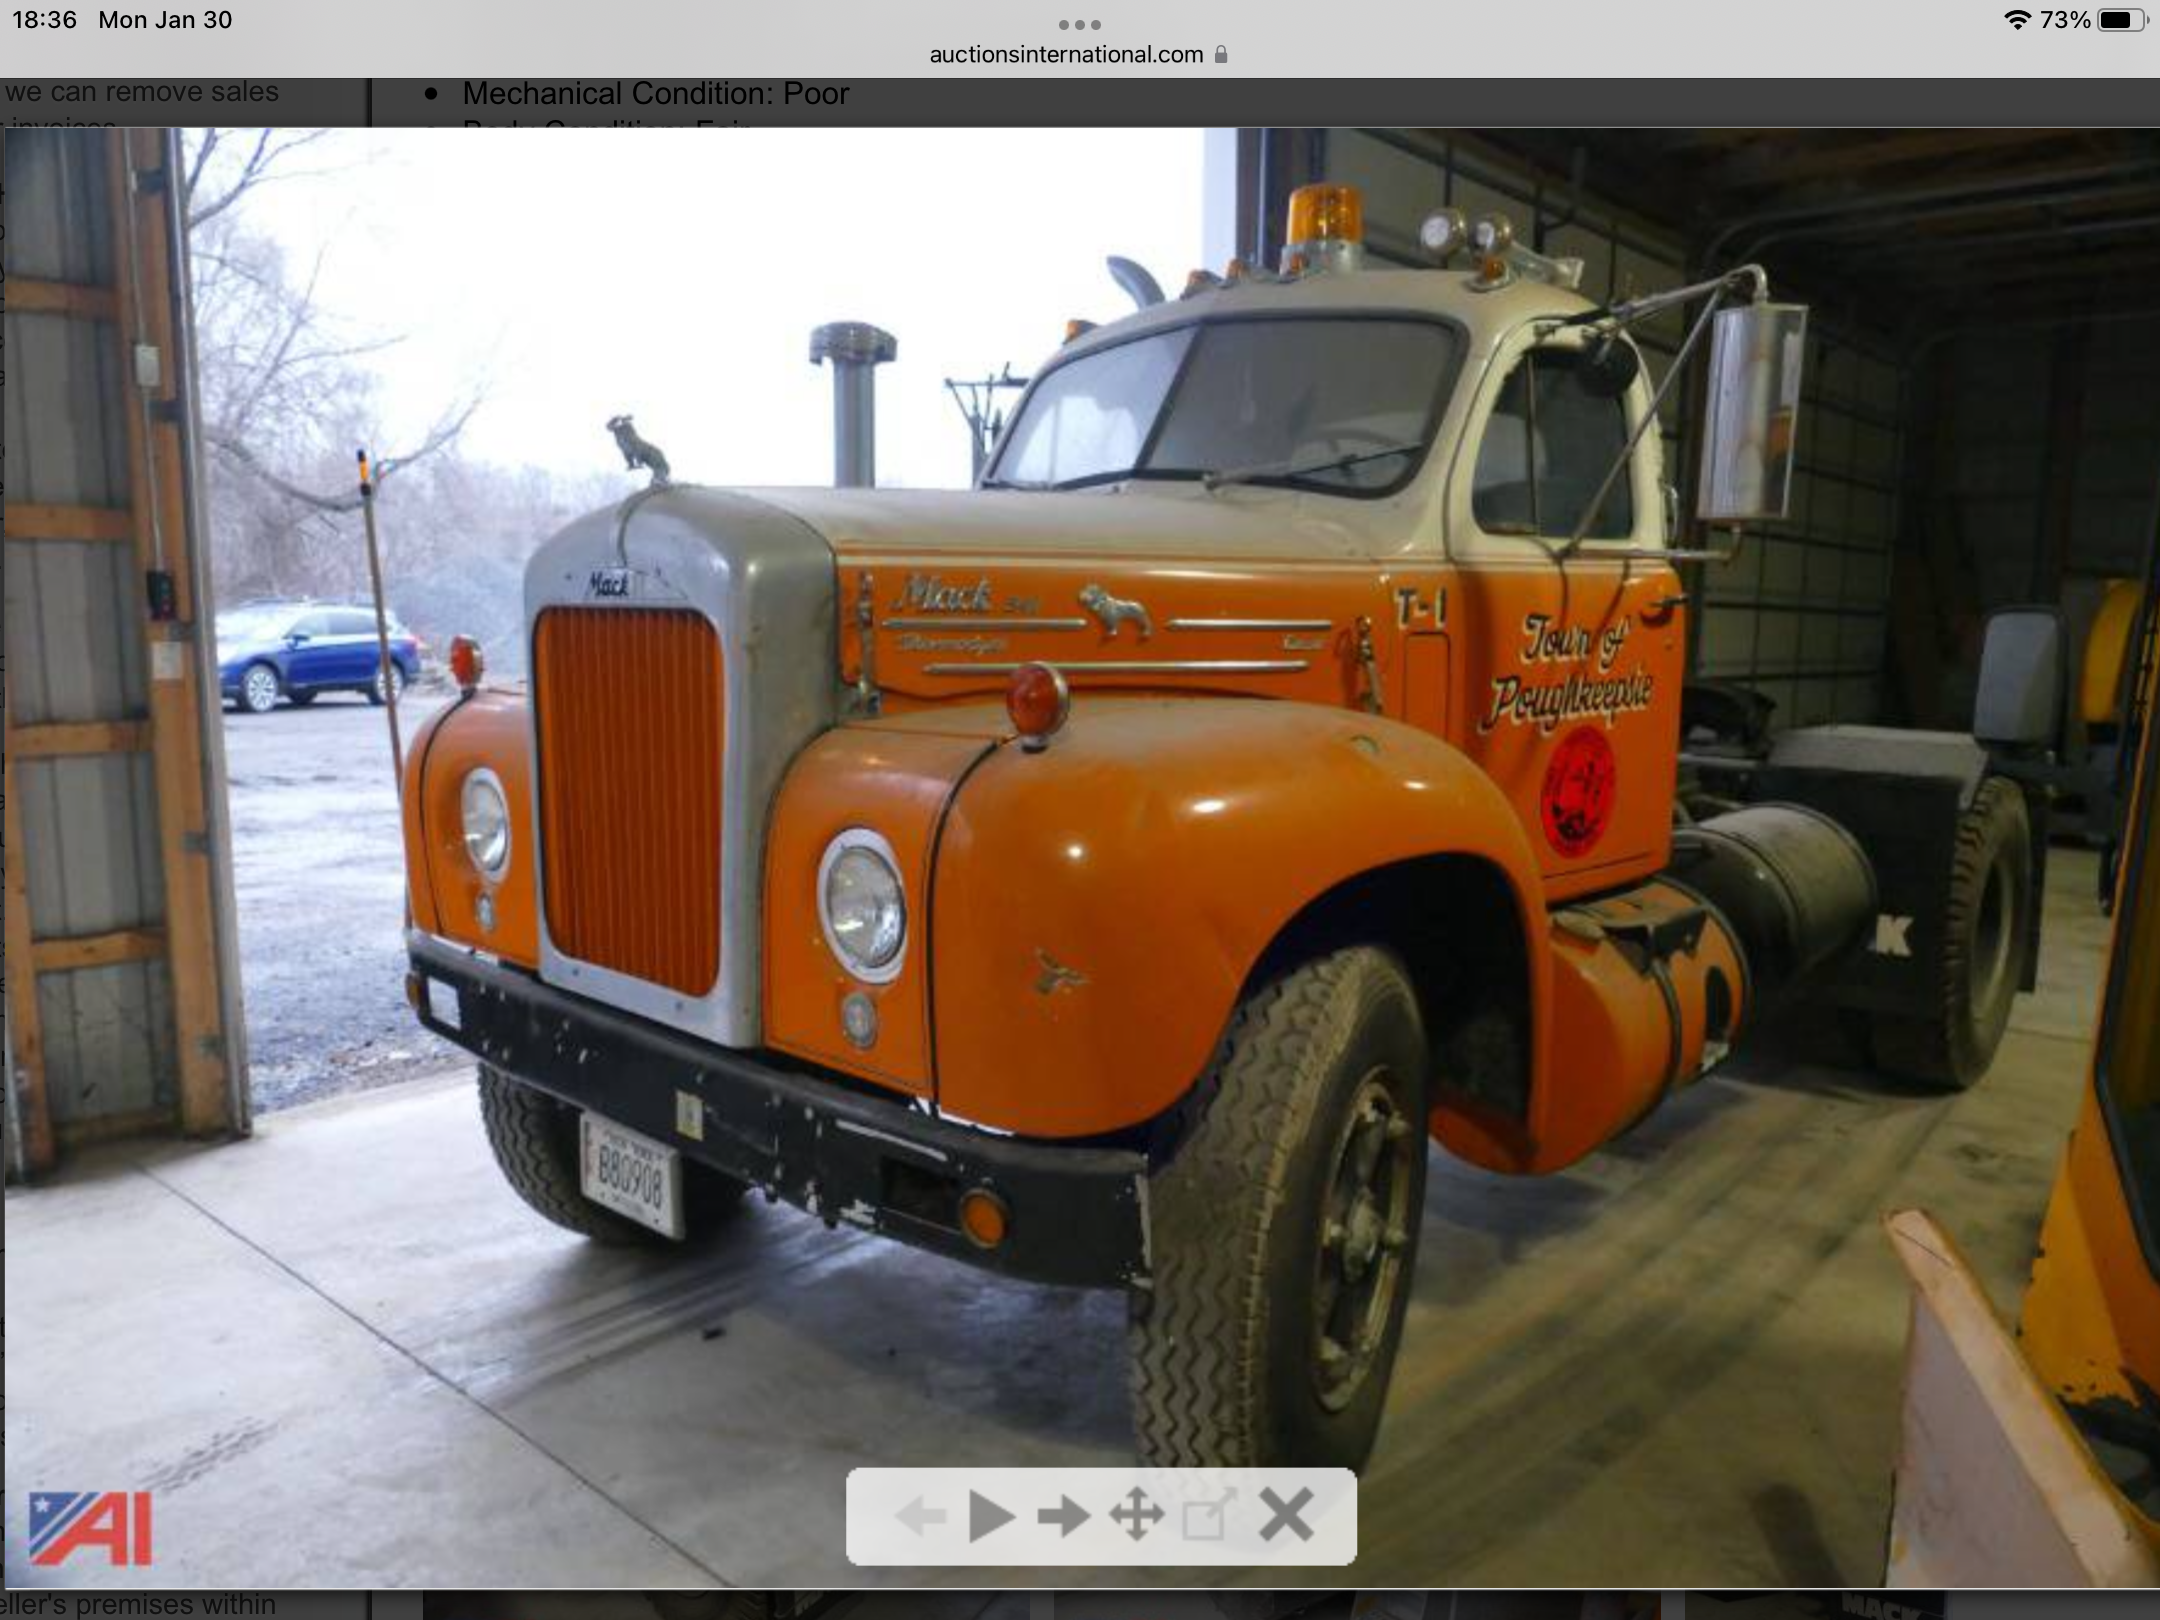Tap the 18:36 clock in status bar
The image size is (2160, 1620).
(x=45, y=20)
